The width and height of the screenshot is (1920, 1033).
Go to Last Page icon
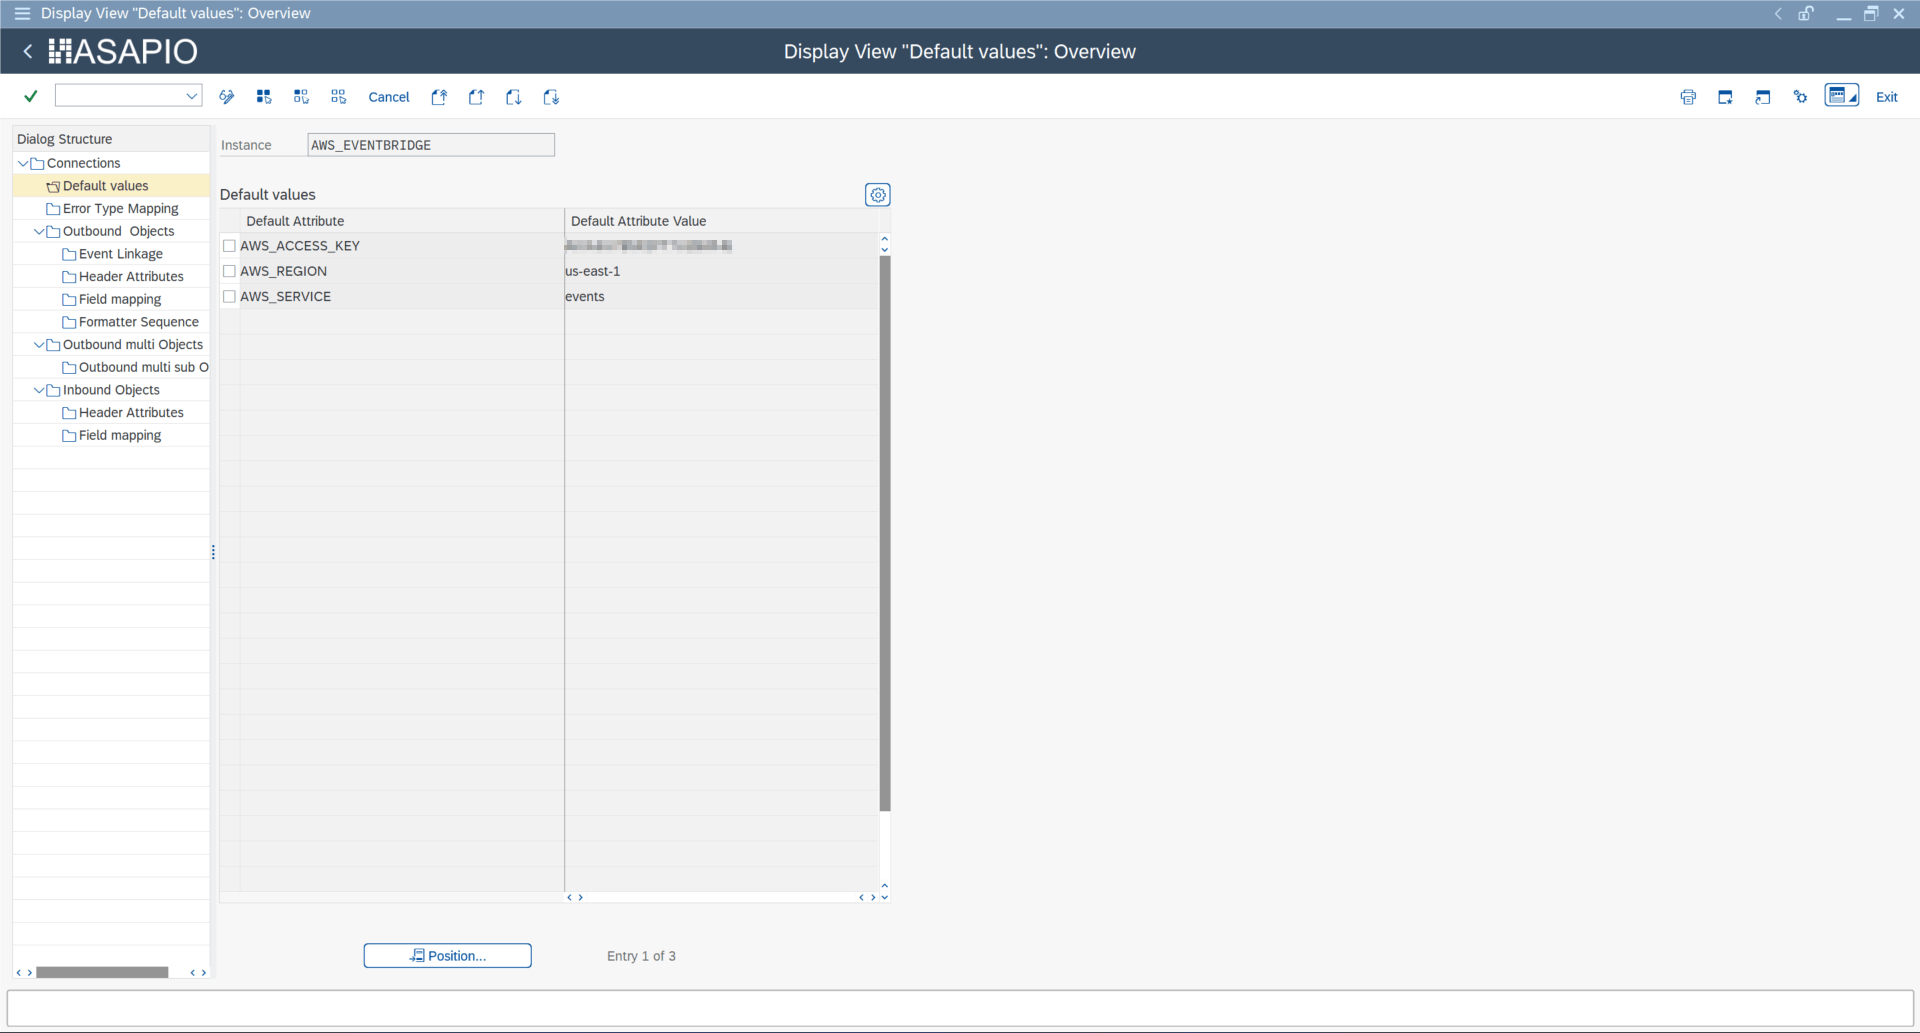pos(551,97)
